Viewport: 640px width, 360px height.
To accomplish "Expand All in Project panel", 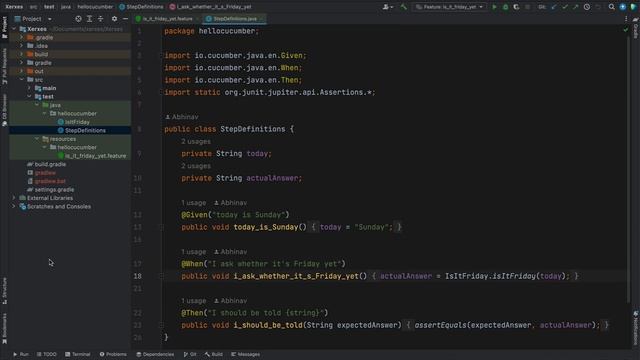I will click(89, 19).
